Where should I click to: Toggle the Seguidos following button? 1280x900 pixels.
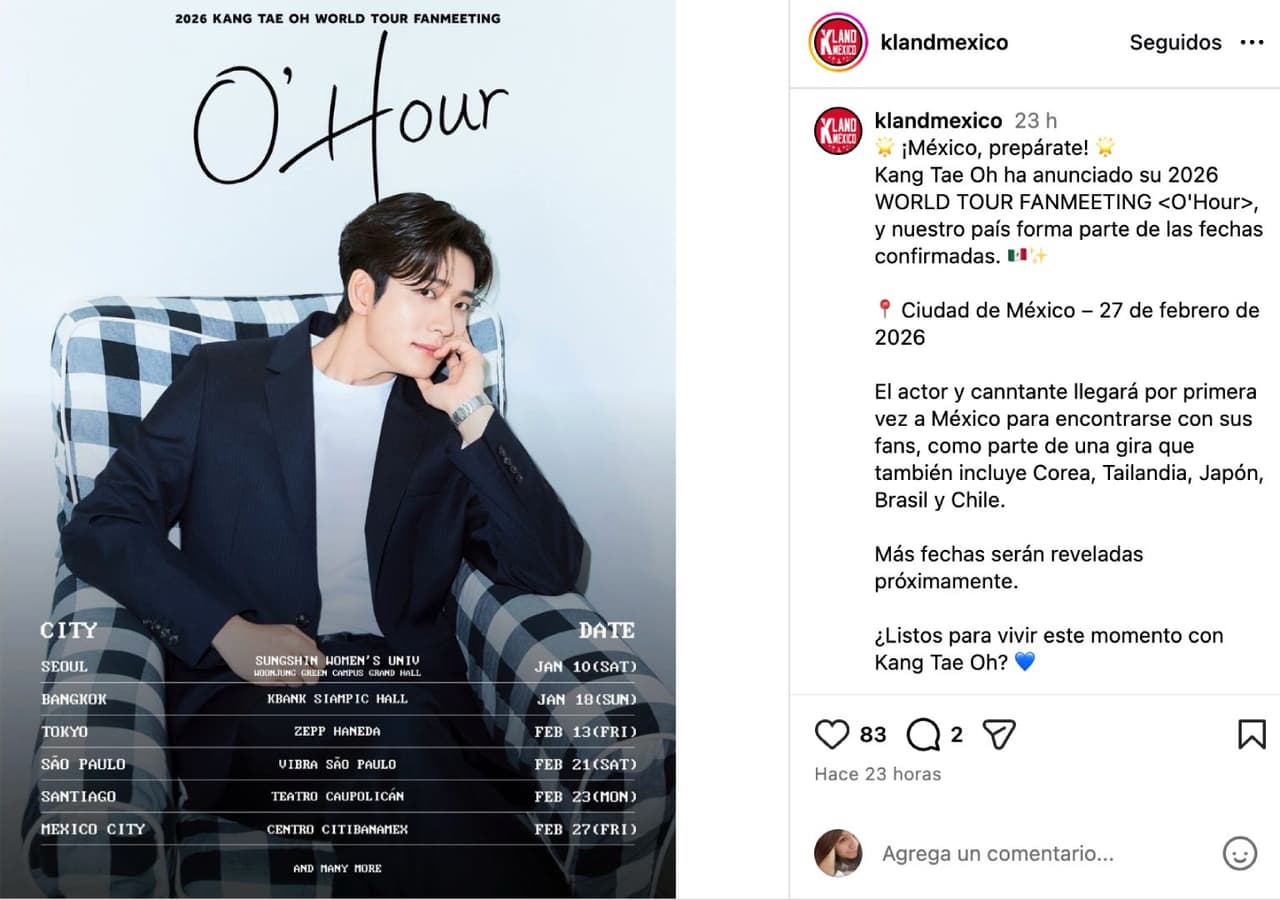coord(1175,42)
